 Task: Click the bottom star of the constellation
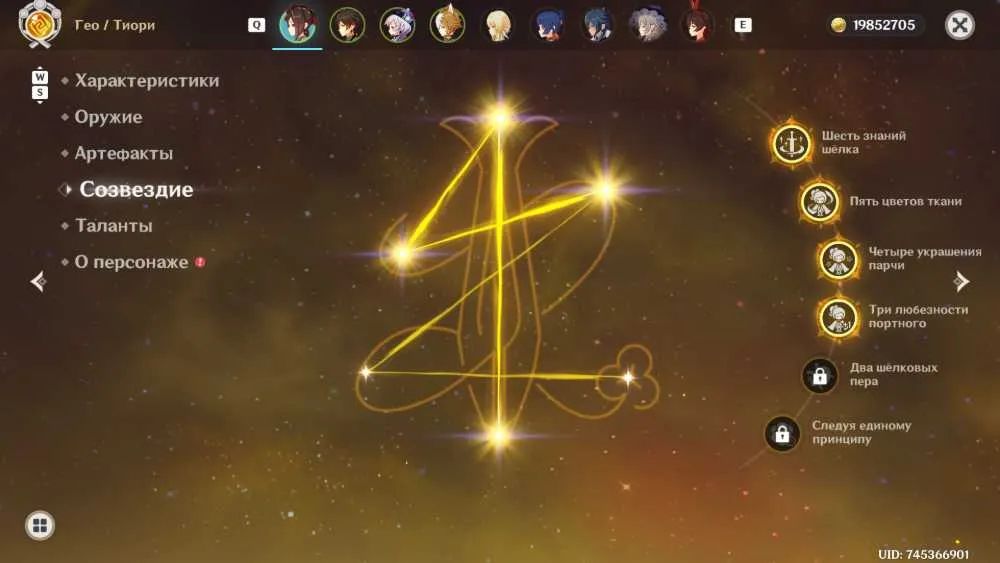499,436
